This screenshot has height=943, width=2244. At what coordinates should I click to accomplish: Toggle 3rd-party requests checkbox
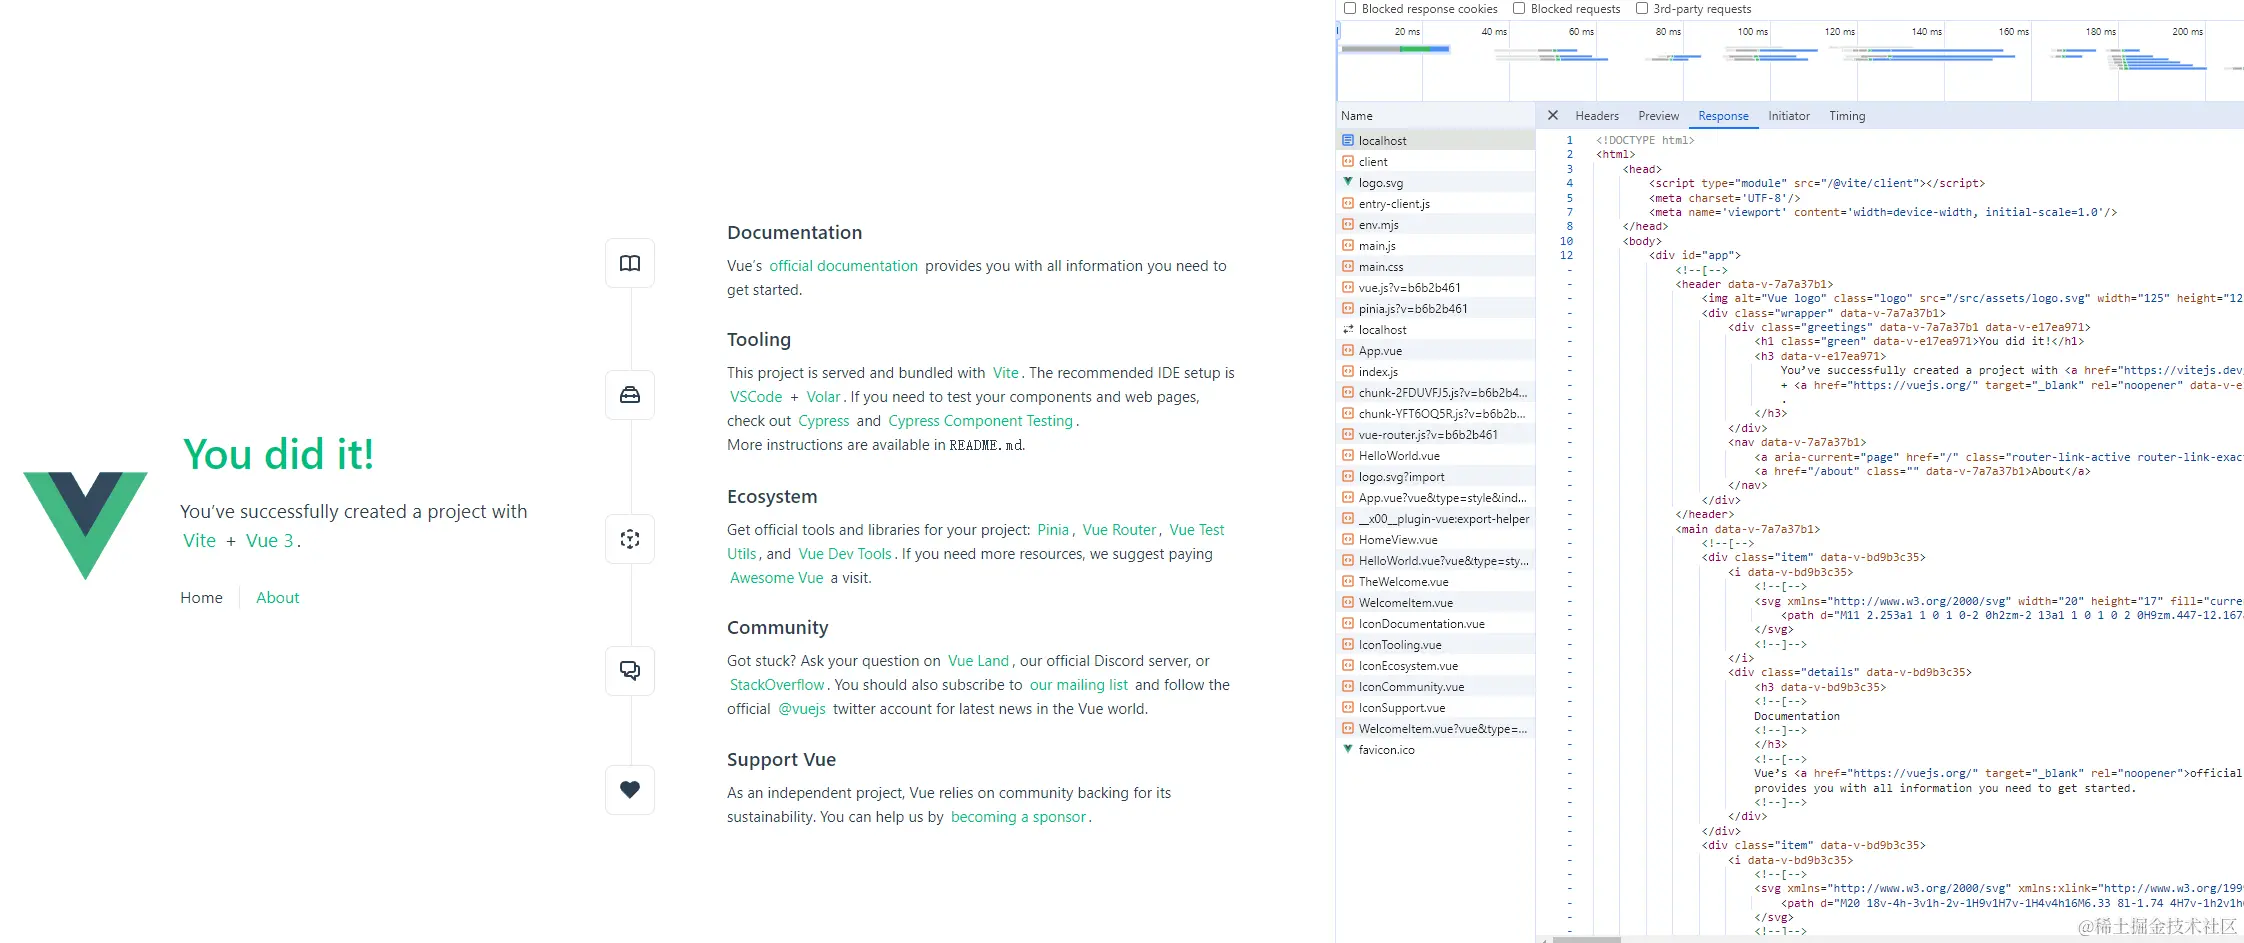(1642, 8)
